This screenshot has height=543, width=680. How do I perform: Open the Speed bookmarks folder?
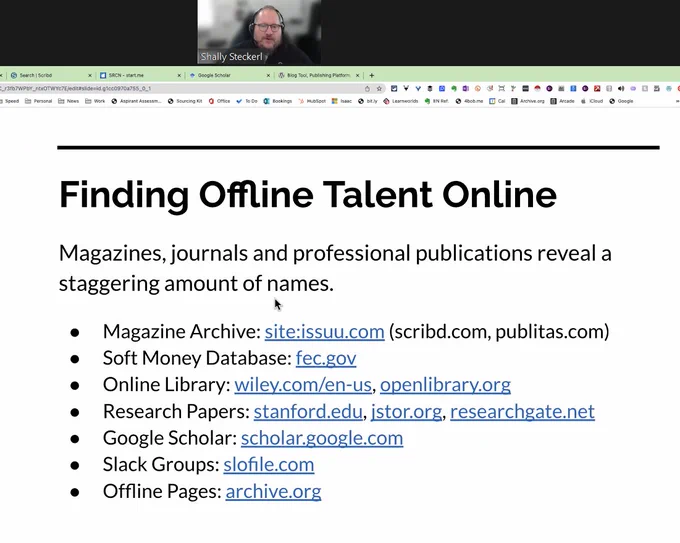[9, 101]
